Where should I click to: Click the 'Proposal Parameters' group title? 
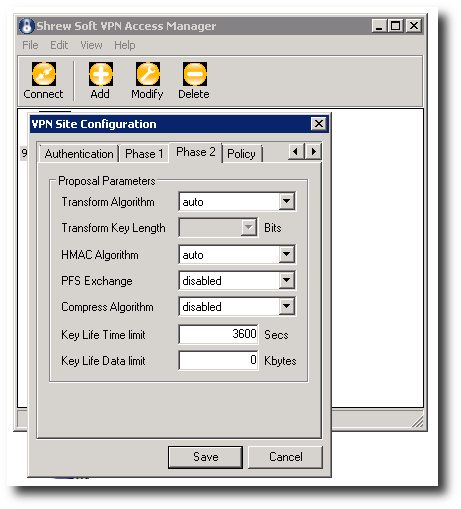click(x=107, y=181)
